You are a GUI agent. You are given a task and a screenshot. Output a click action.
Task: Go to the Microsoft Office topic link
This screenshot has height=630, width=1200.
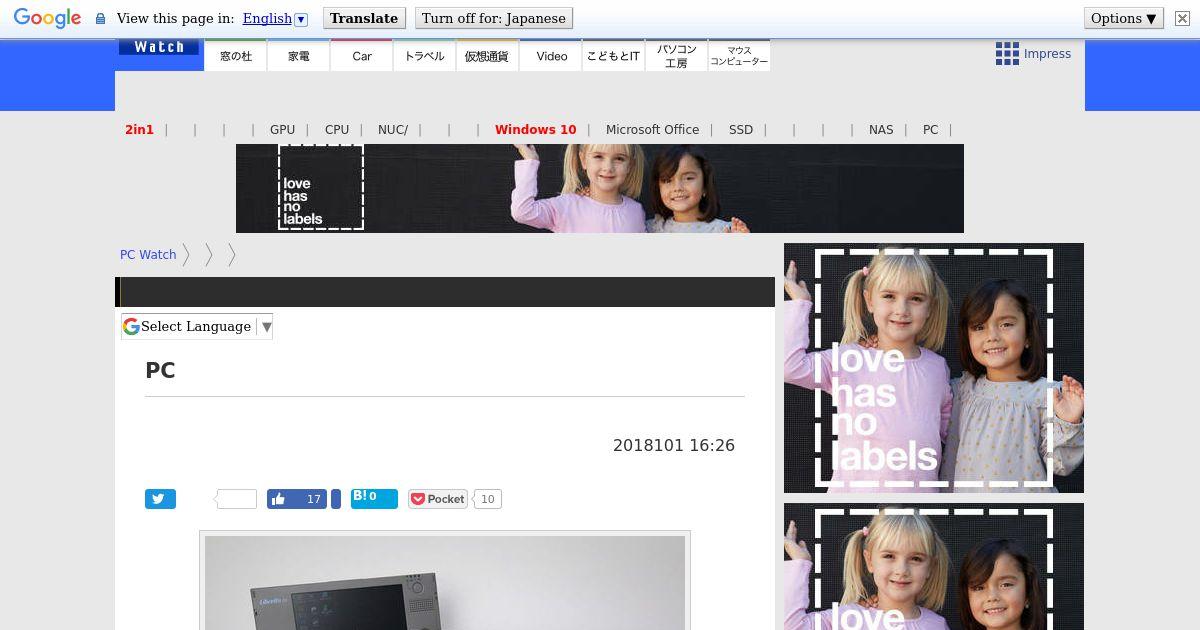652,130
